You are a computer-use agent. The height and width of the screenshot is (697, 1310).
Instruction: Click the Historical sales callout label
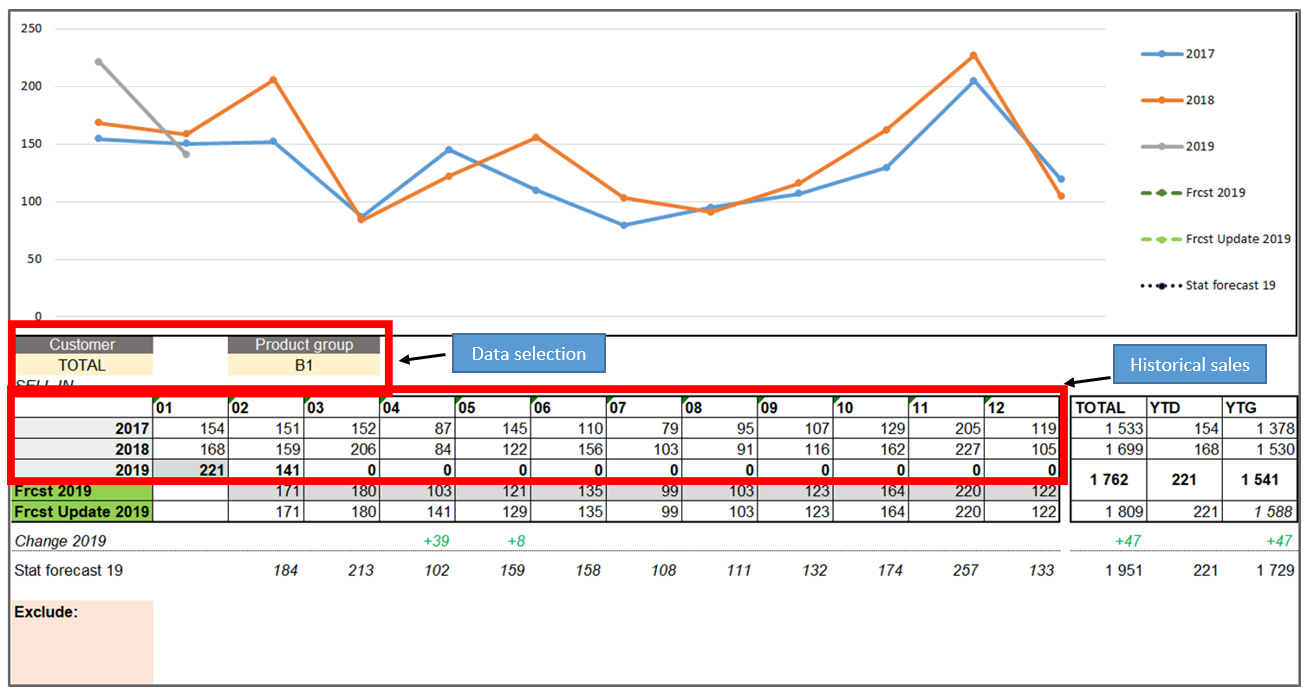tap(1189, 365)
